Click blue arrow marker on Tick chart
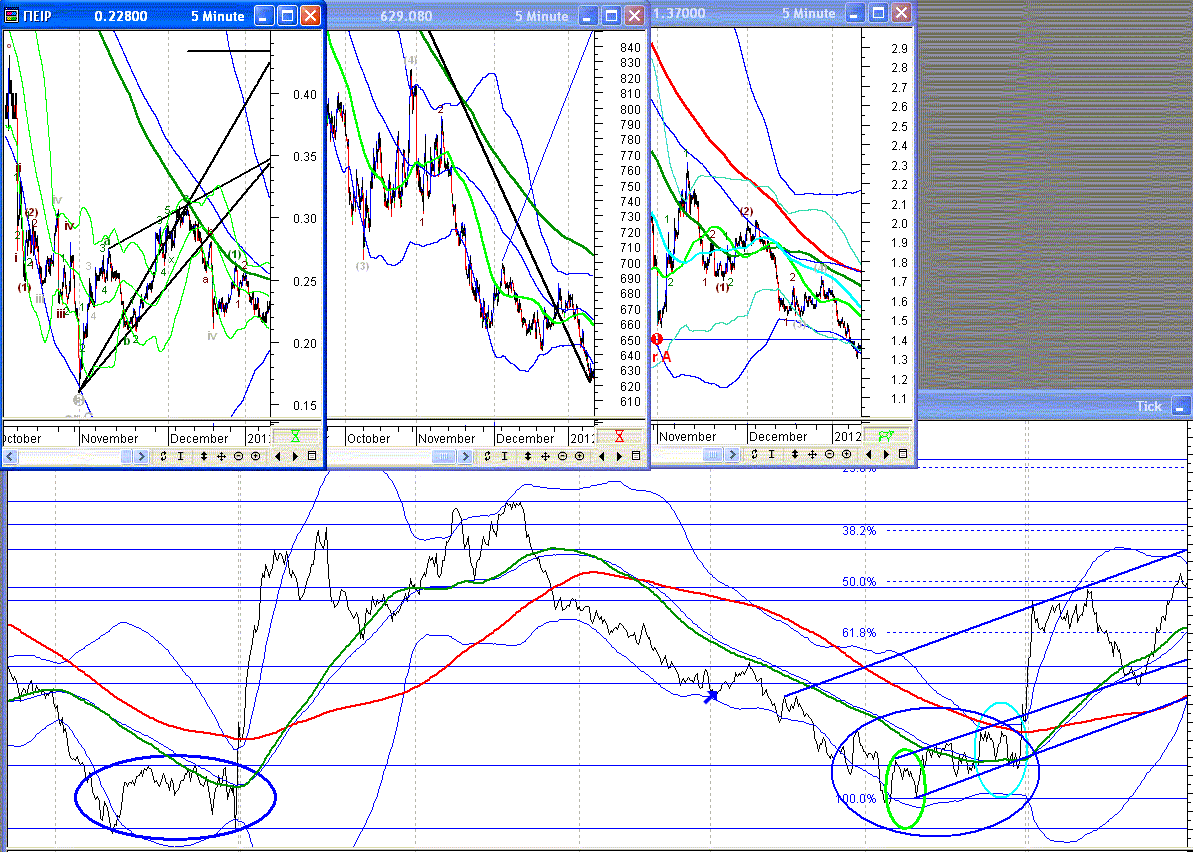 (x=711, y=695)
